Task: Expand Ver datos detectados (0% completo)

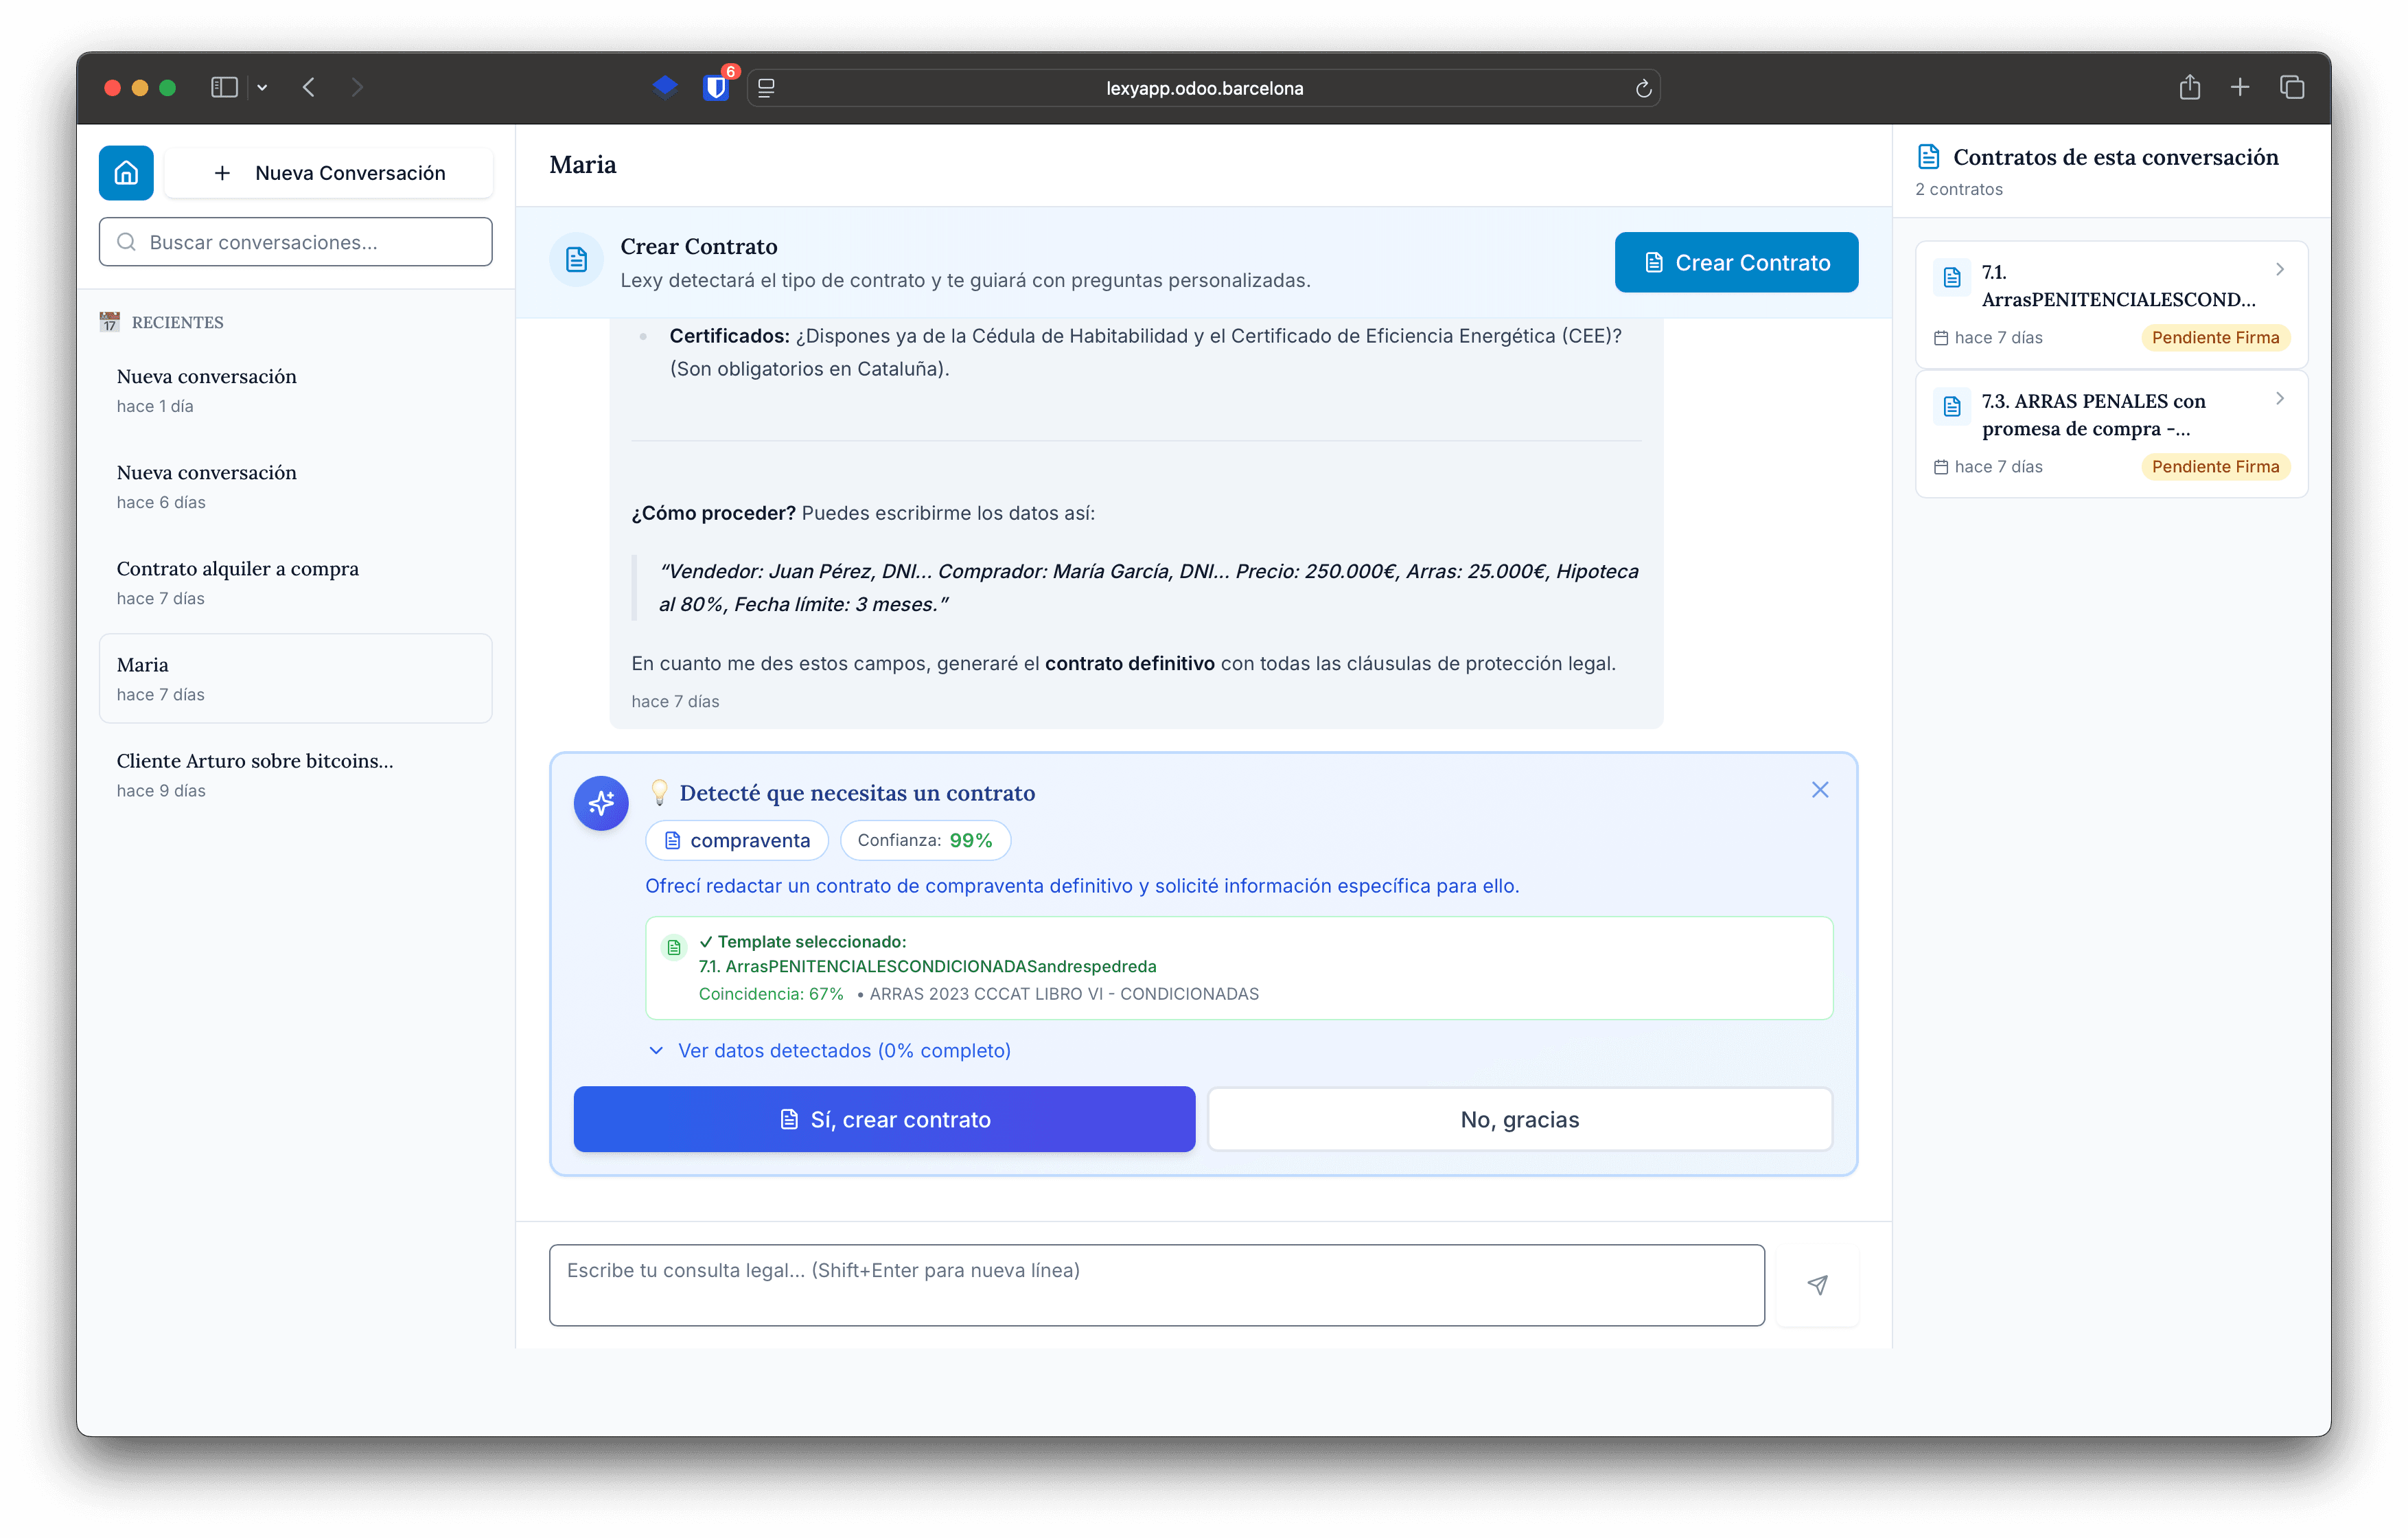Action: [830, 1050]
